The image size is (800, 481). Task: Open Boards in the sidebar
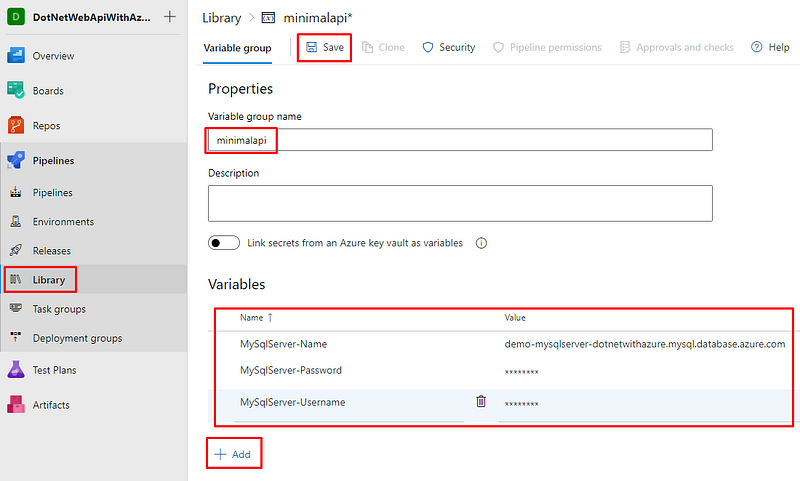pos(48,91)
